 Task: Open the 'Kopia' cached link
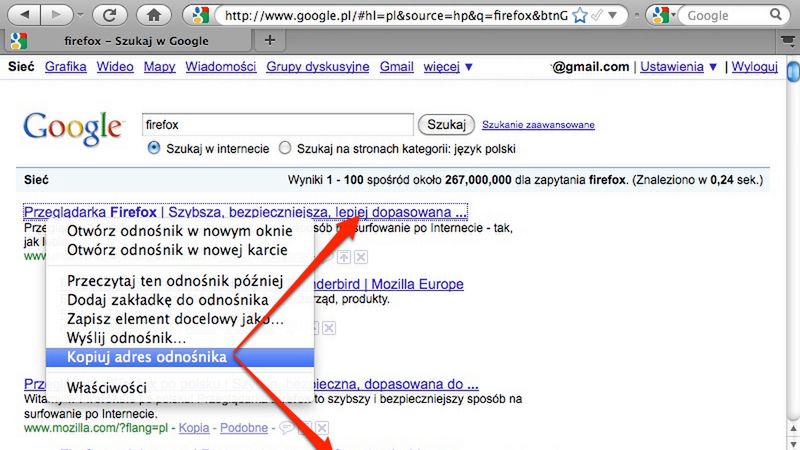coord(194,428)
